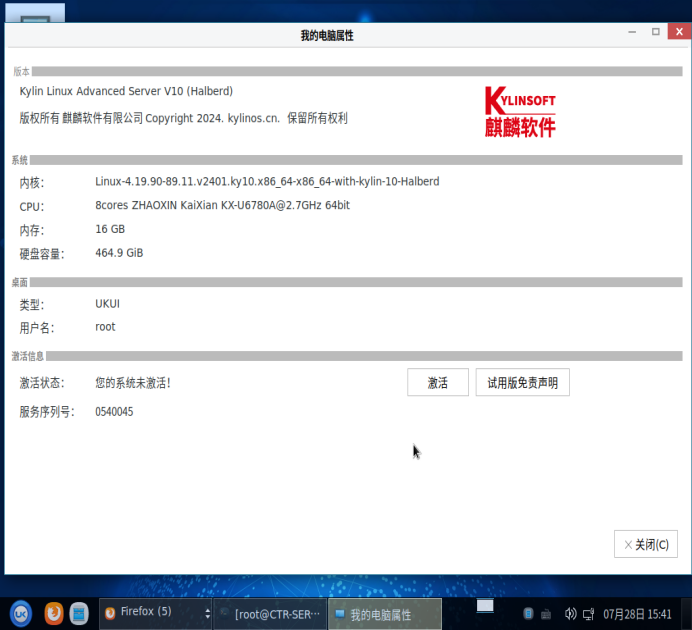Screen dimensions: 692x630
Task: Switch to the root@CTR-SER terminal task
Action: [x=270, y=614]
